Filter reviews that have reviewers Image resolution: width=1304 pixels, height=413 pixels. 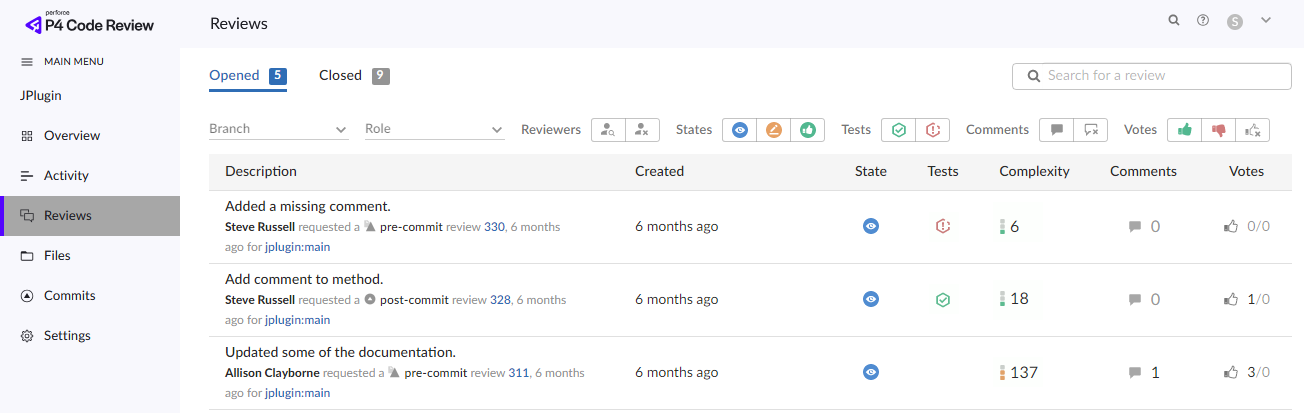coord(608,130)
